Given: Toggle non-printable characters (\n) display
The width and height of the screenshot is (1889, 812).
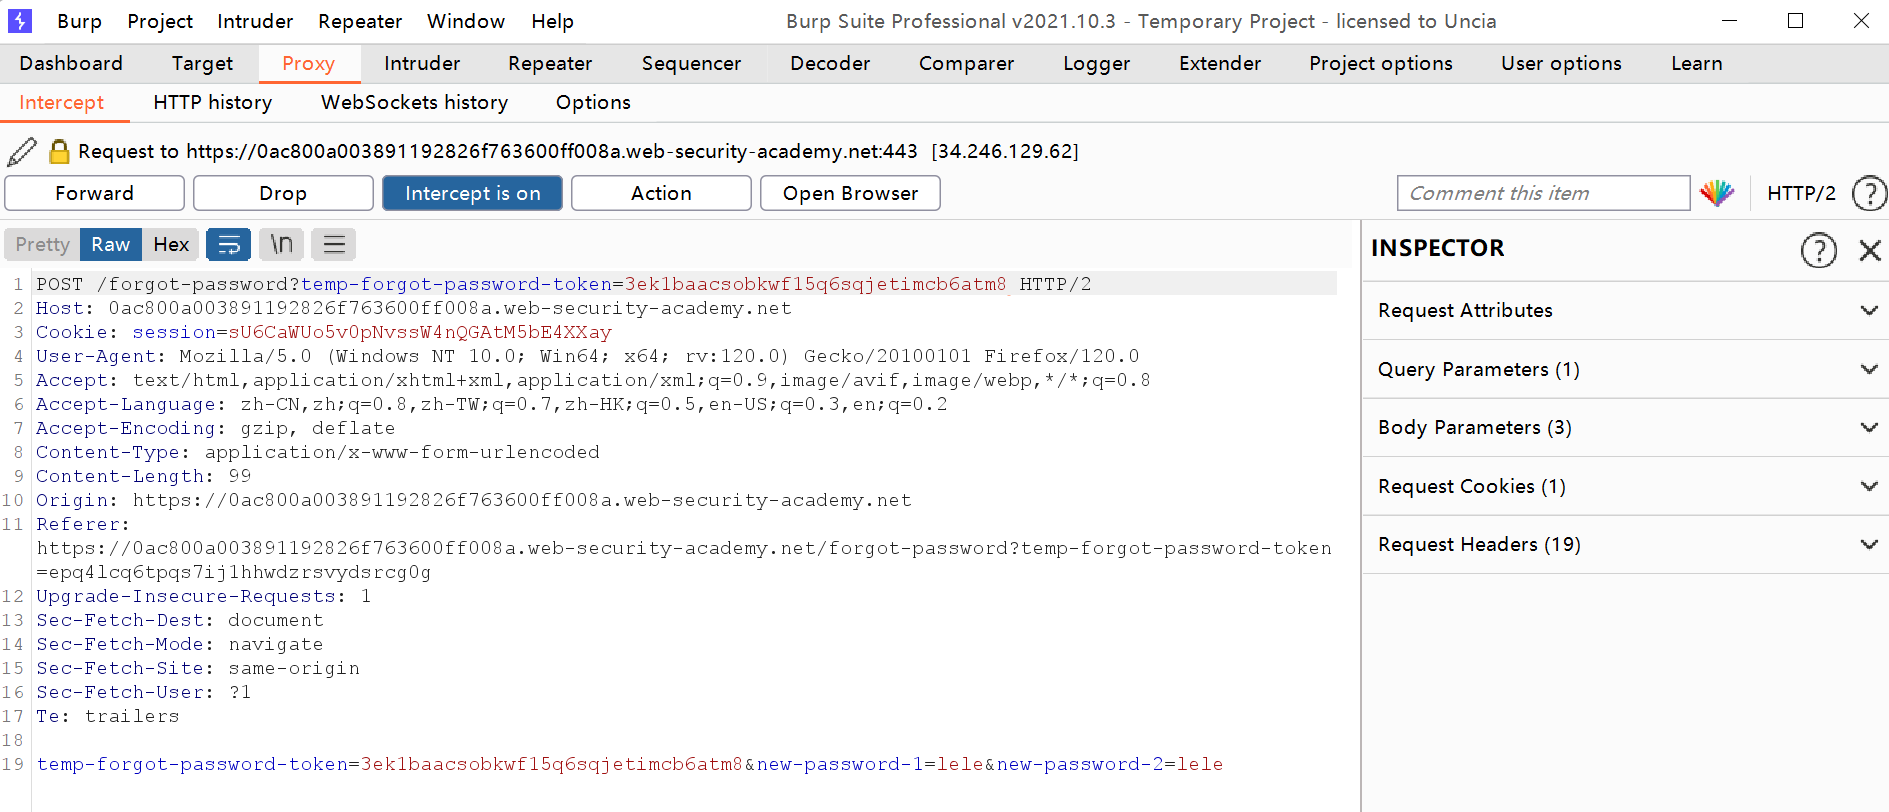Looking at the screenshot, I should tap(281, 244).
